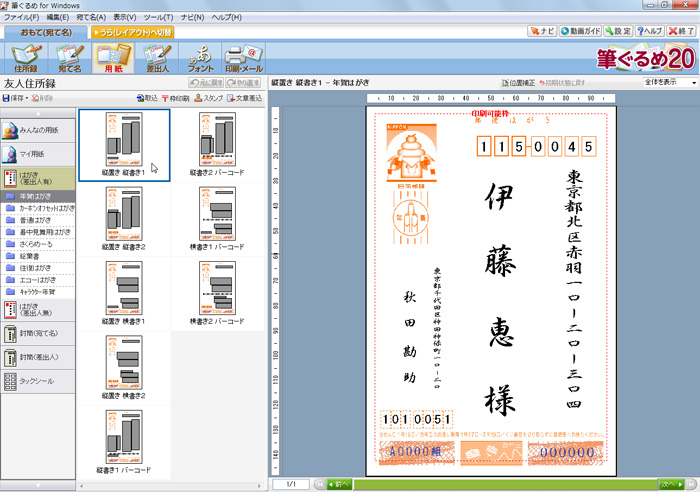Open the 動画ガイド video guide

[x=584, y=32]
